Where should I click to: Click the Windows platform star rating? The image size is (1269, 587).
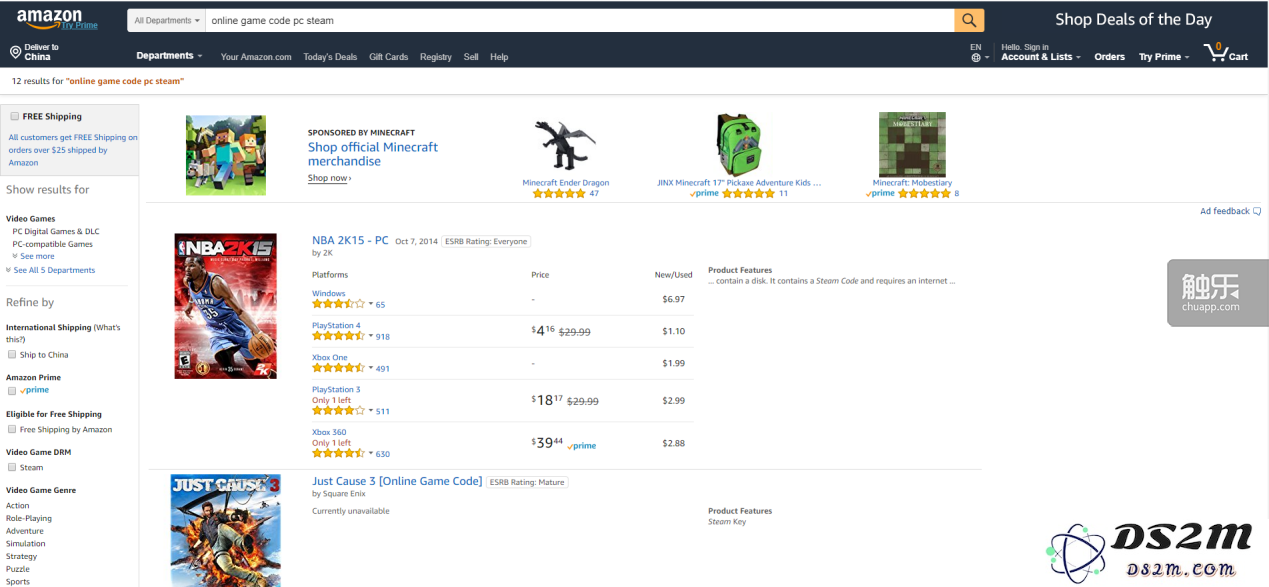pyautogui.click(x=338, y=304)
